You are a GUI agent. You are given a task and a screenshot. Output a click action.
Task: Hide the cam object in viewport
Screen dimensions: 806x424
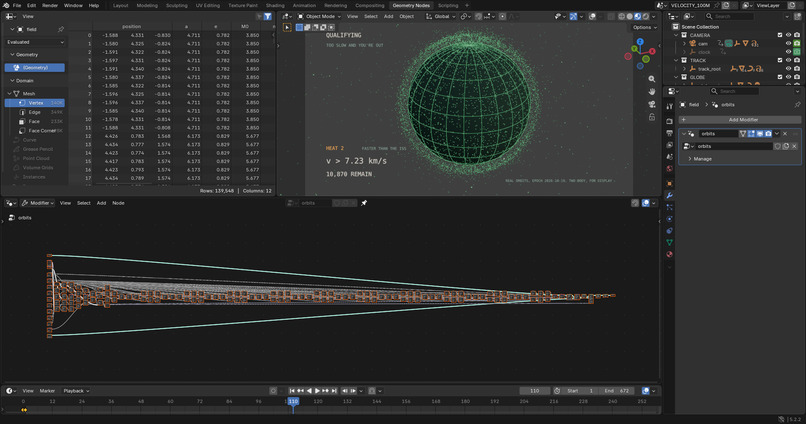tap(788, 44)
